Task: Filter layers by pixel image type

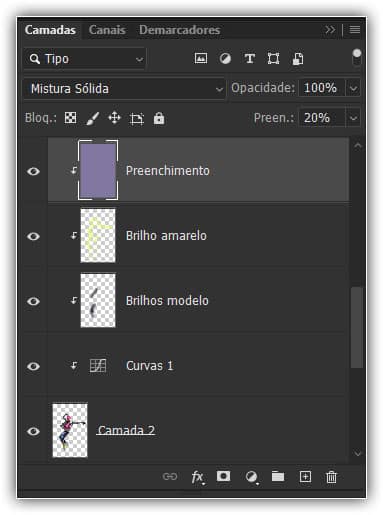Action: 201,58
